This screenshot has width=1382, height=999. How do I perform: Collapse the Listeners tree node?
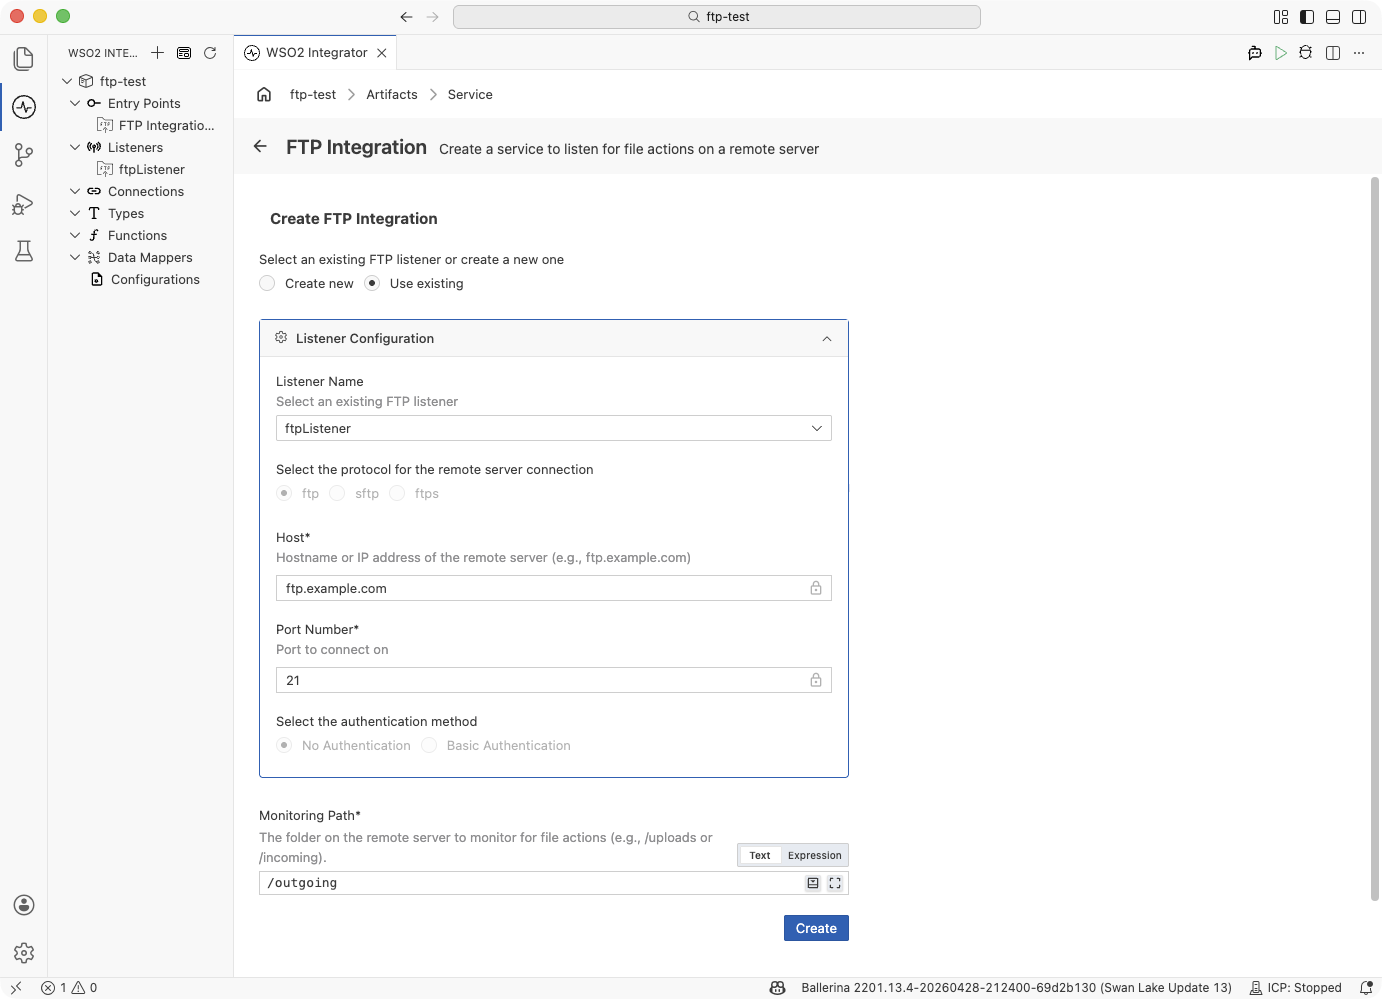tap(75, 147)
